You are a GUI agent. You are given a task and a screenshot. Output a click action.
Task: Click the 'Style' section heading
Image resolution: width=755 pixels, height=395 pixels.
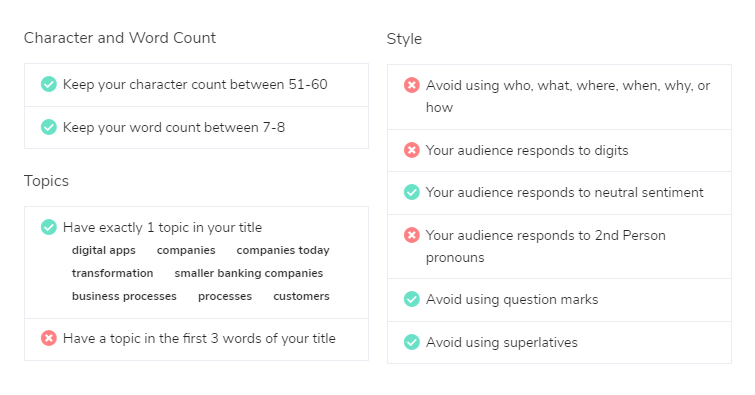click(x=404, y=39)
